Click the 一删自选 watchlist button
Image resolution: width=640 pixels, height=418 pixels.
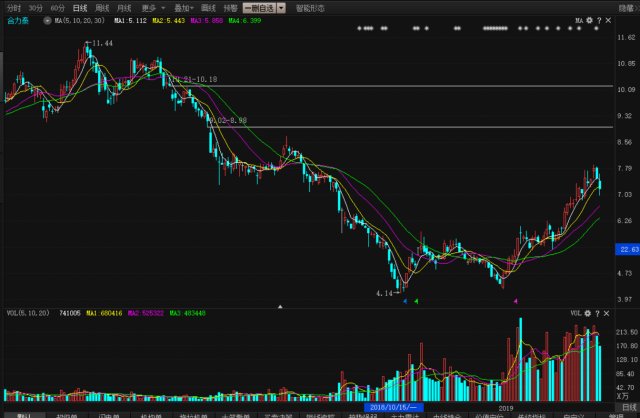258,7
